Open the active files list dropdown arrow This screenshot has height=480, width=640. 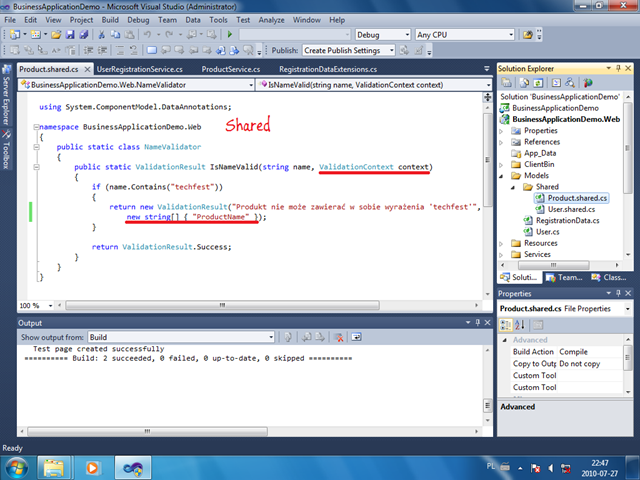487,69
